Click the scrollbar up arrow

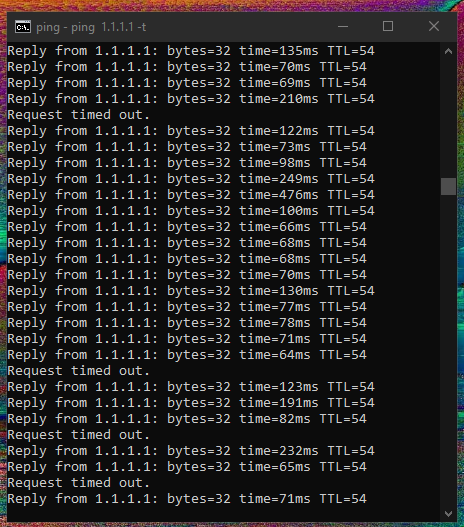tap(448, 51)
